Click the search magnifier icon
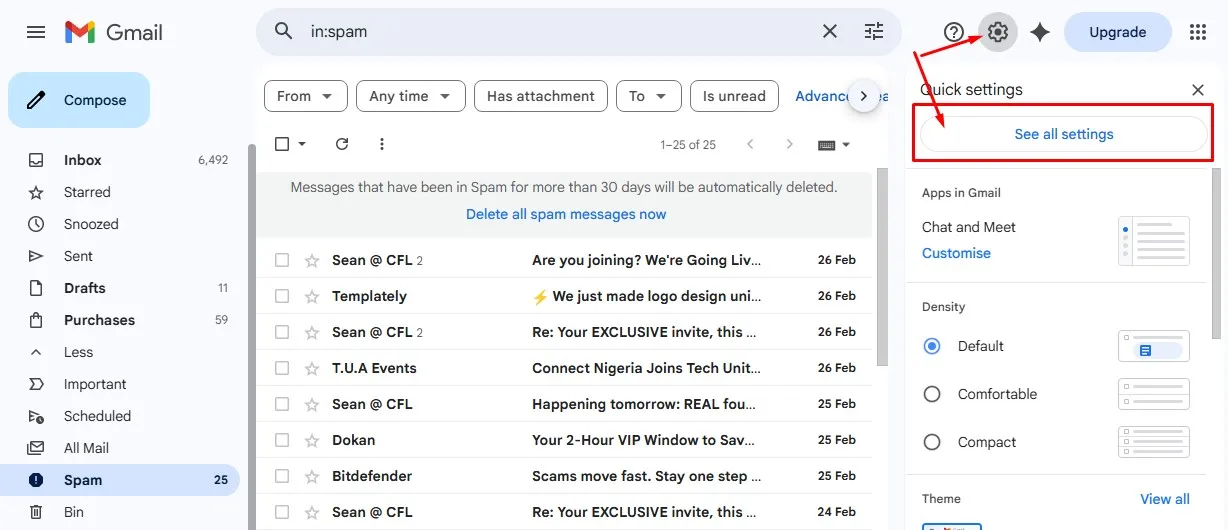1228x530 pixels. click(x=284, y=32)
